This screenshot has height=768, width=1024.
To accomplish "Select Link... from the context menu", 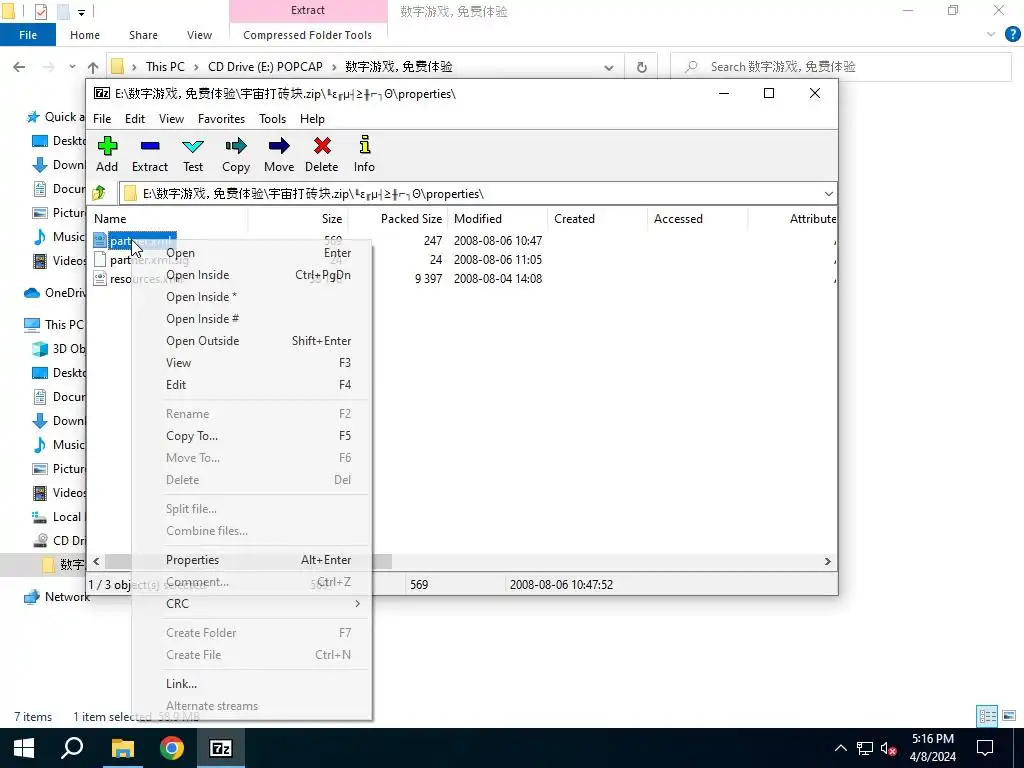I will [252, 684].
